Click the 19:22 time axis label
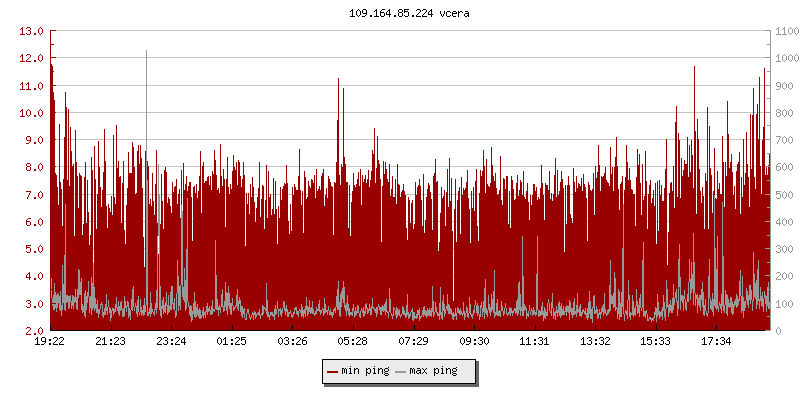This screenshot has width=800, height=400. 50,341
